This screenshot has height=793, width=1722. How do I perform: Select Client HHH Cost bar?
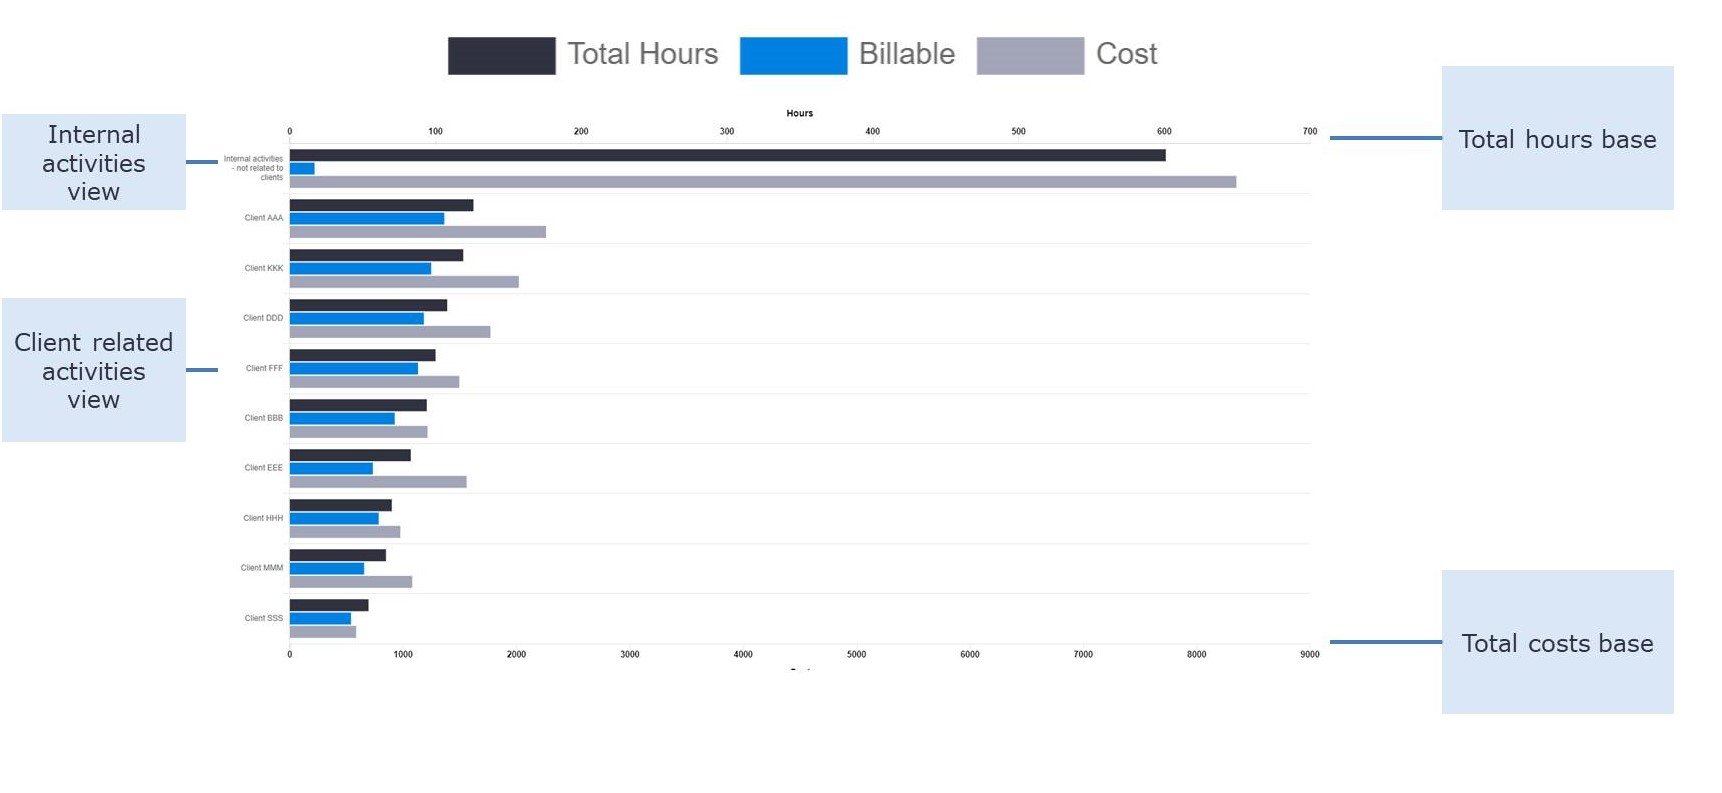(345, 532)
